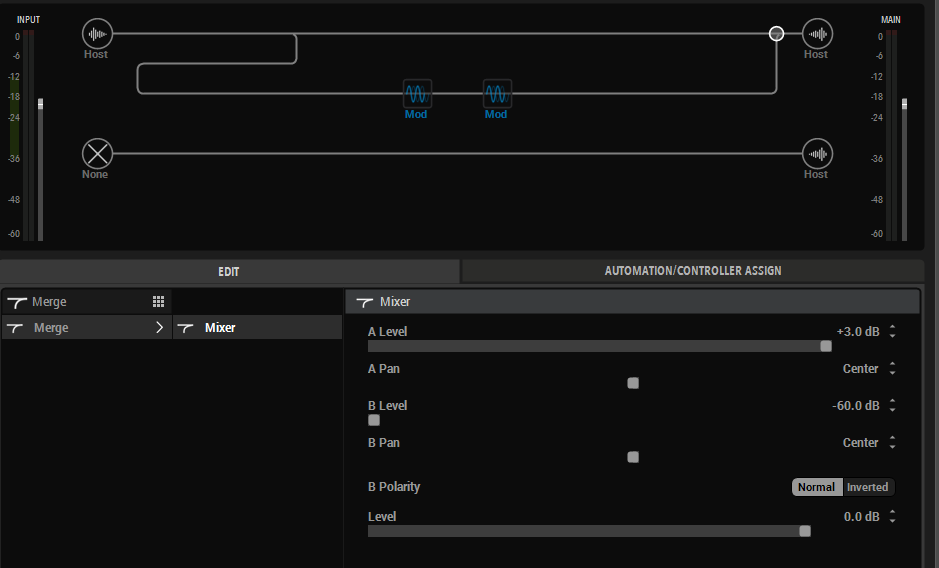The width and height of the screenshot is (939, 568).
Task: Select the first Mod effect block
Action: (x=417, y=94)
